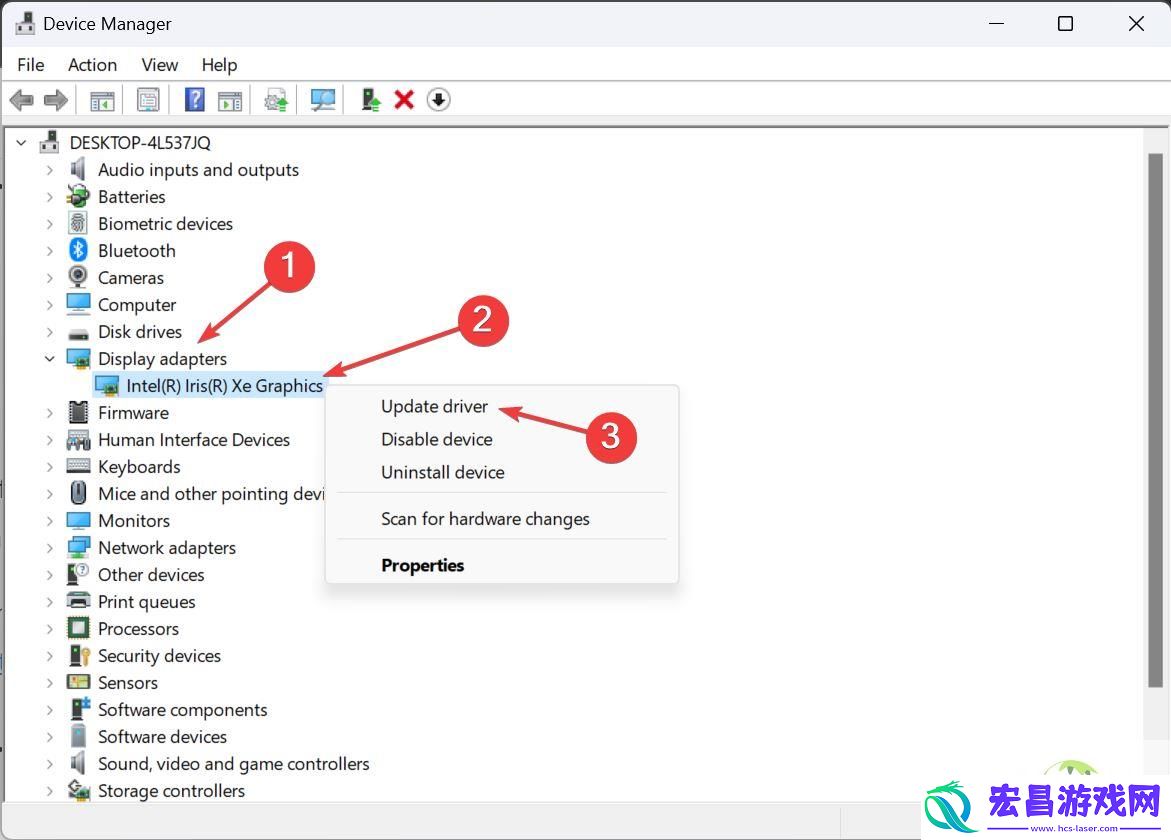Choose Uninstall device from the context menu
Viewport: 1171px width, 840px height.
coord(443,472)
